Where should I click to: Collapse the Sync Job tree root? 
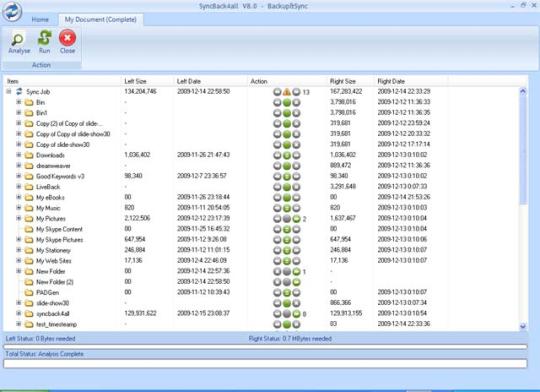coord(9,92)
